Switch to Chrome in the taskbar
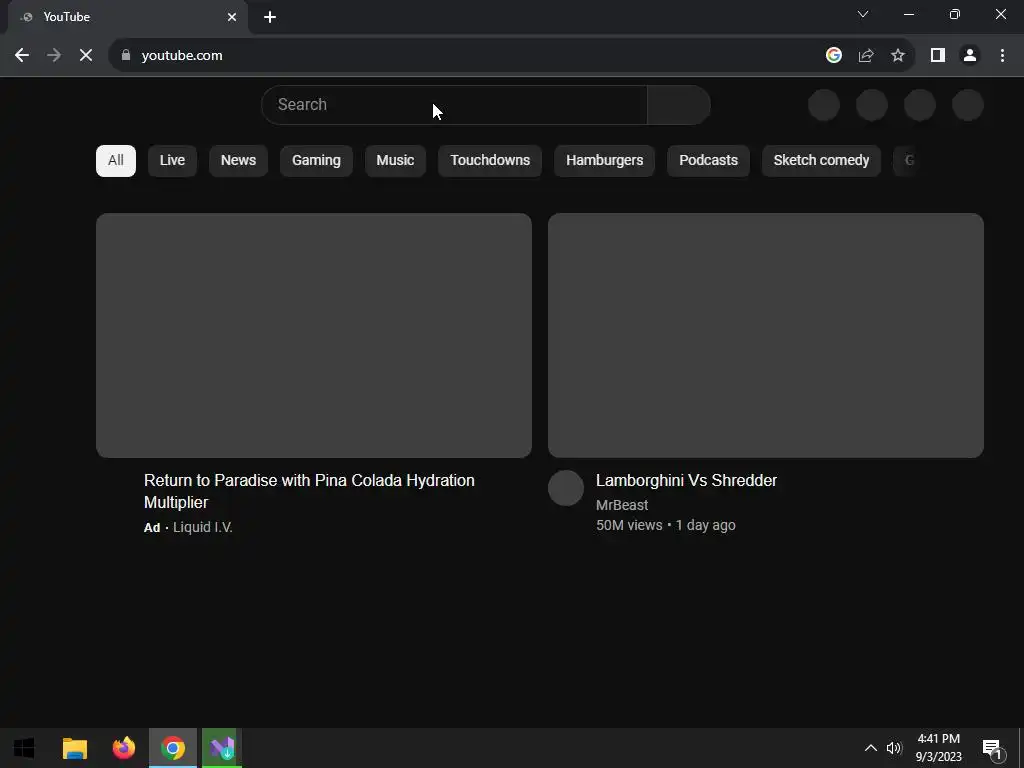 coord(173,748)
